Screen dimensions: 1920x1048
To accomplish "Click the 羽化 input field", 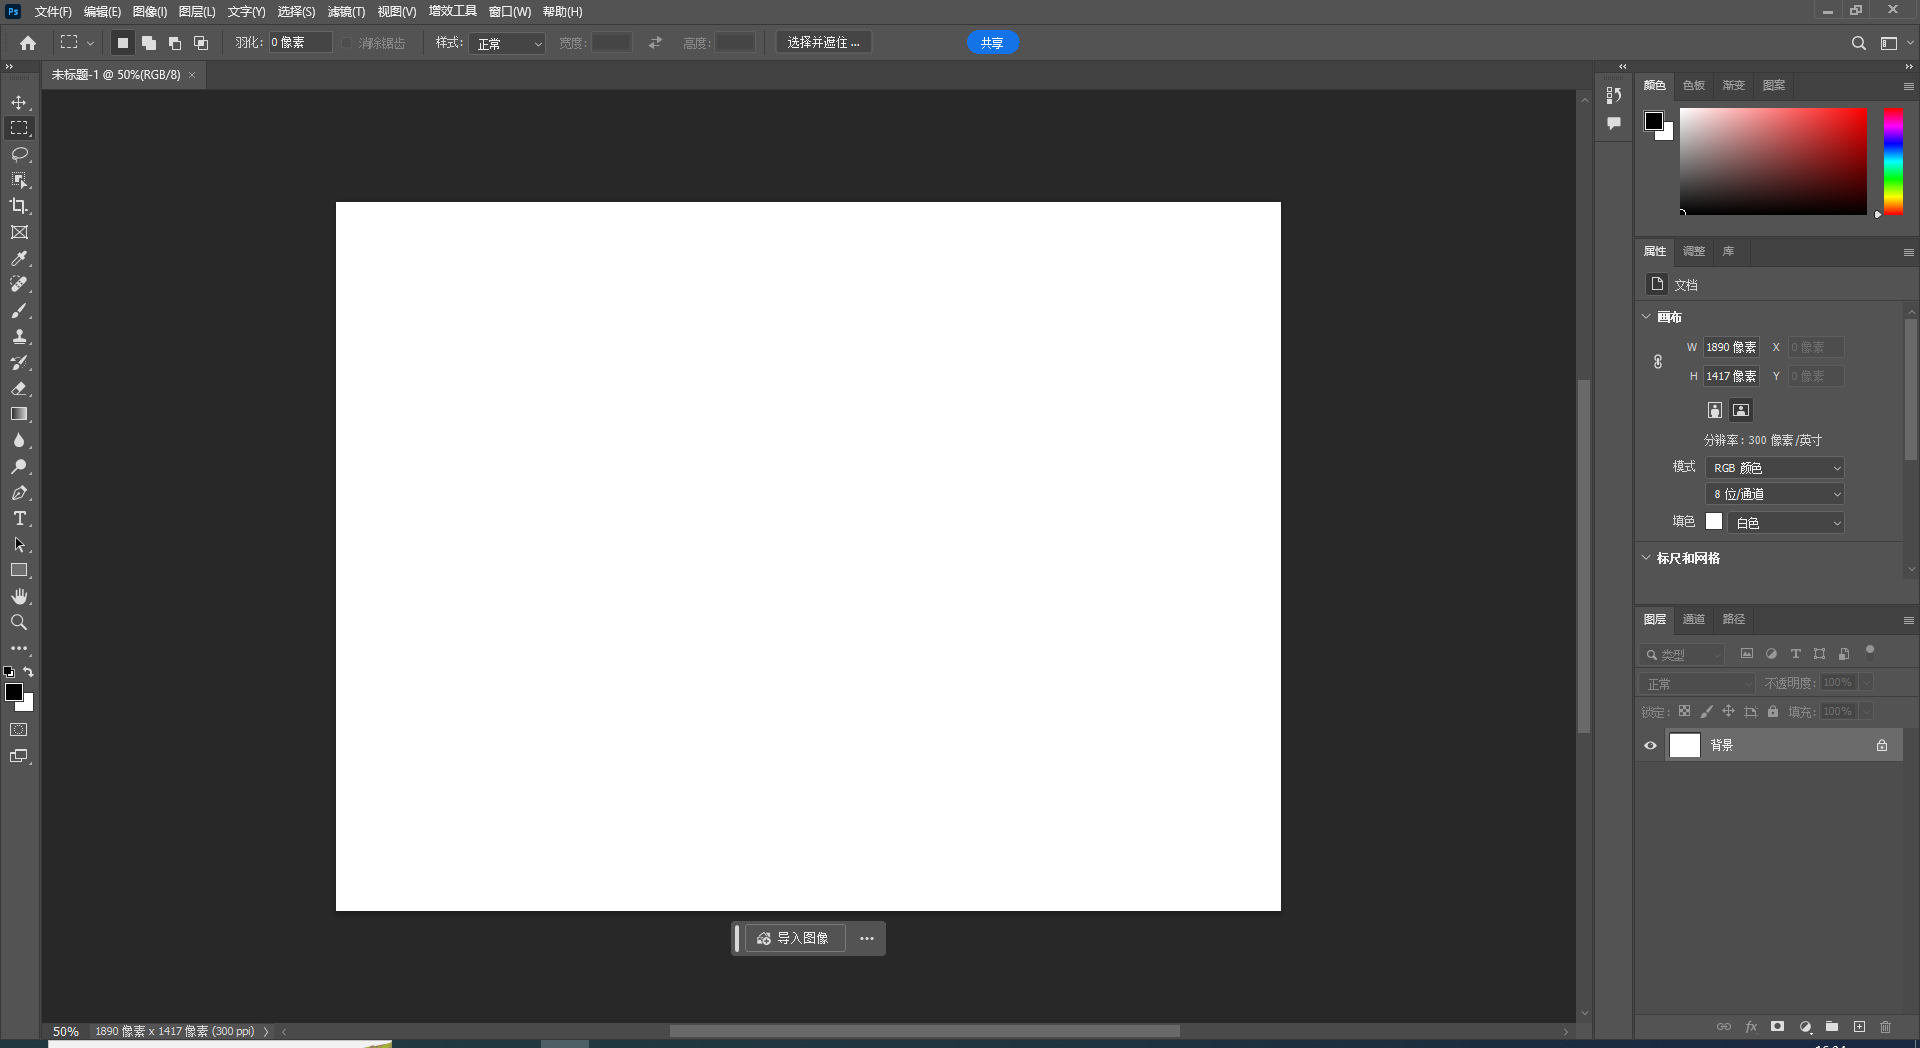I will (300, 42).
